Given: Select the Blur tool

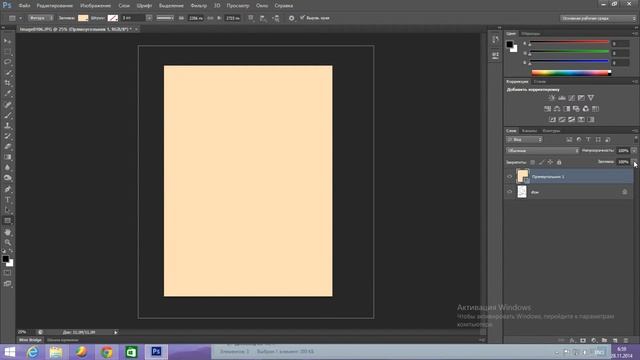Looking at the screenshot, I should click(7, 168).
